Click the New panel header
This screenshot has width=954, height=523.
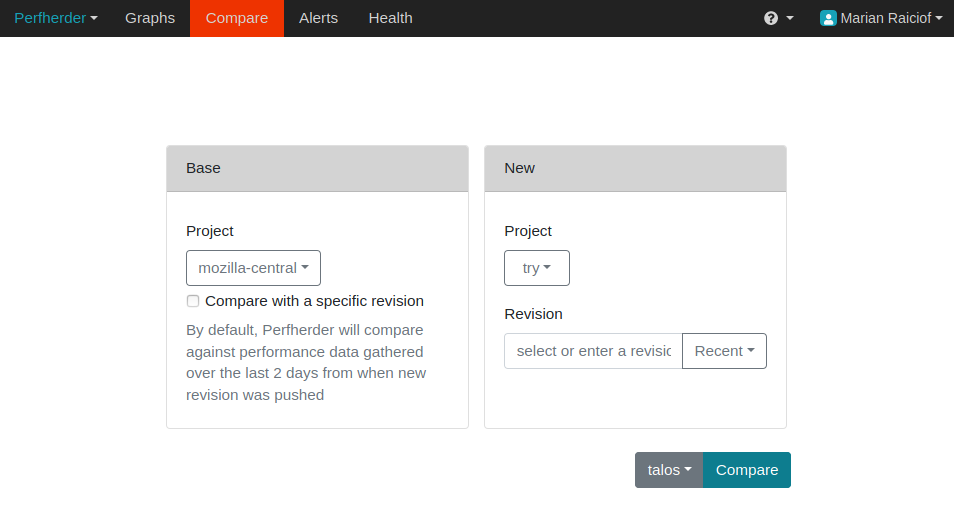tap(635, 168)
